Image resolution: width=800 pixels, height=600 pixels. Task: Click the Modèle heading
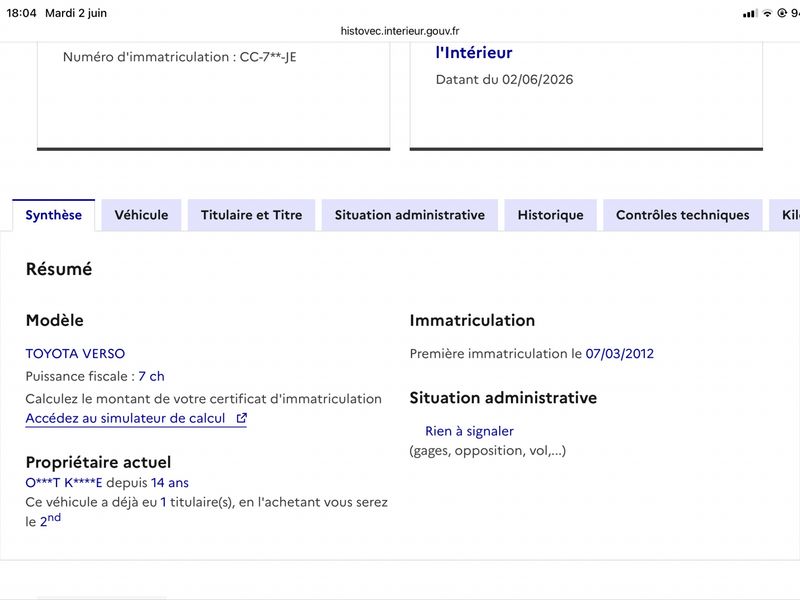coord(55,320)
